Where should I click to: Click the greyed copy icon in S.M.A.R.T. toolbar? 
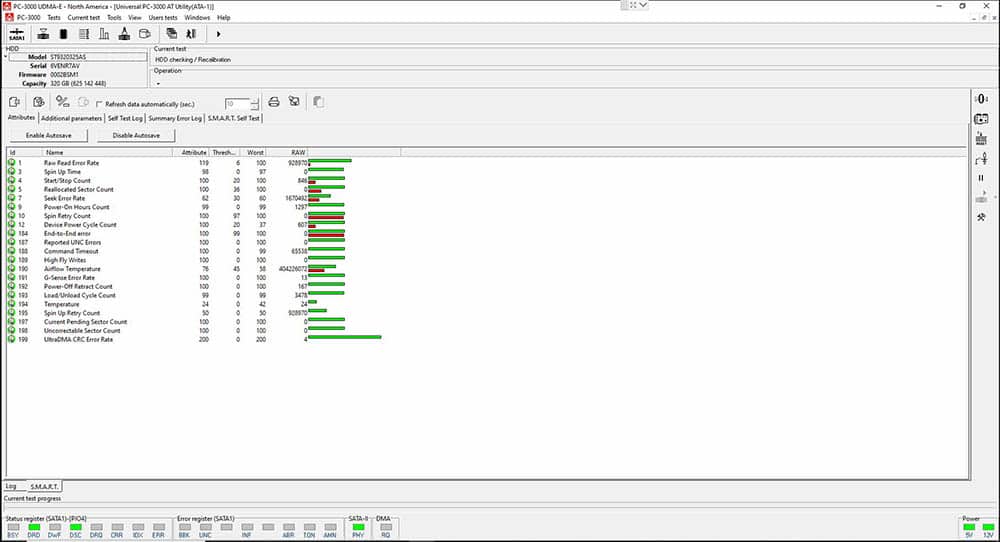[x=318, y=102]
